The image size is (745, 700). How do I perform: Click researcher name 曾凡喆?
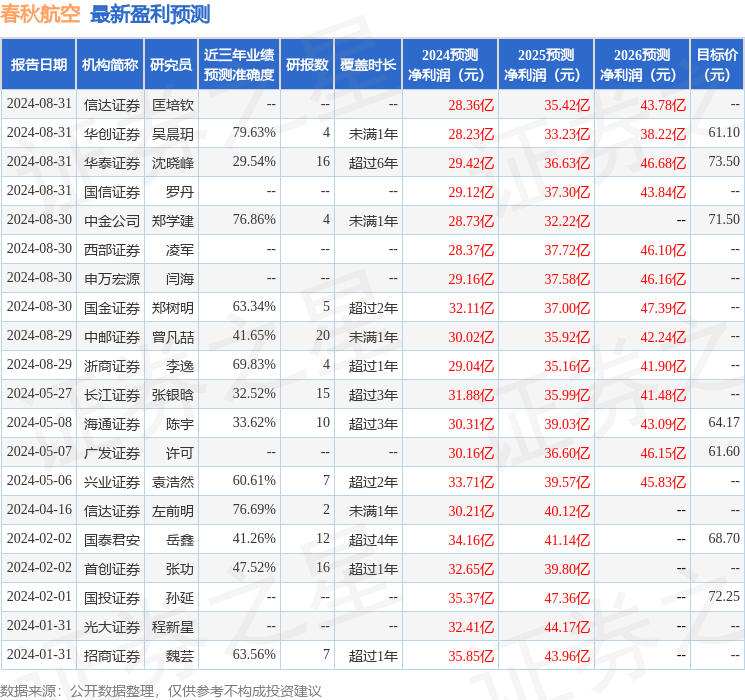pyautogui.click(x=172, y=337)
